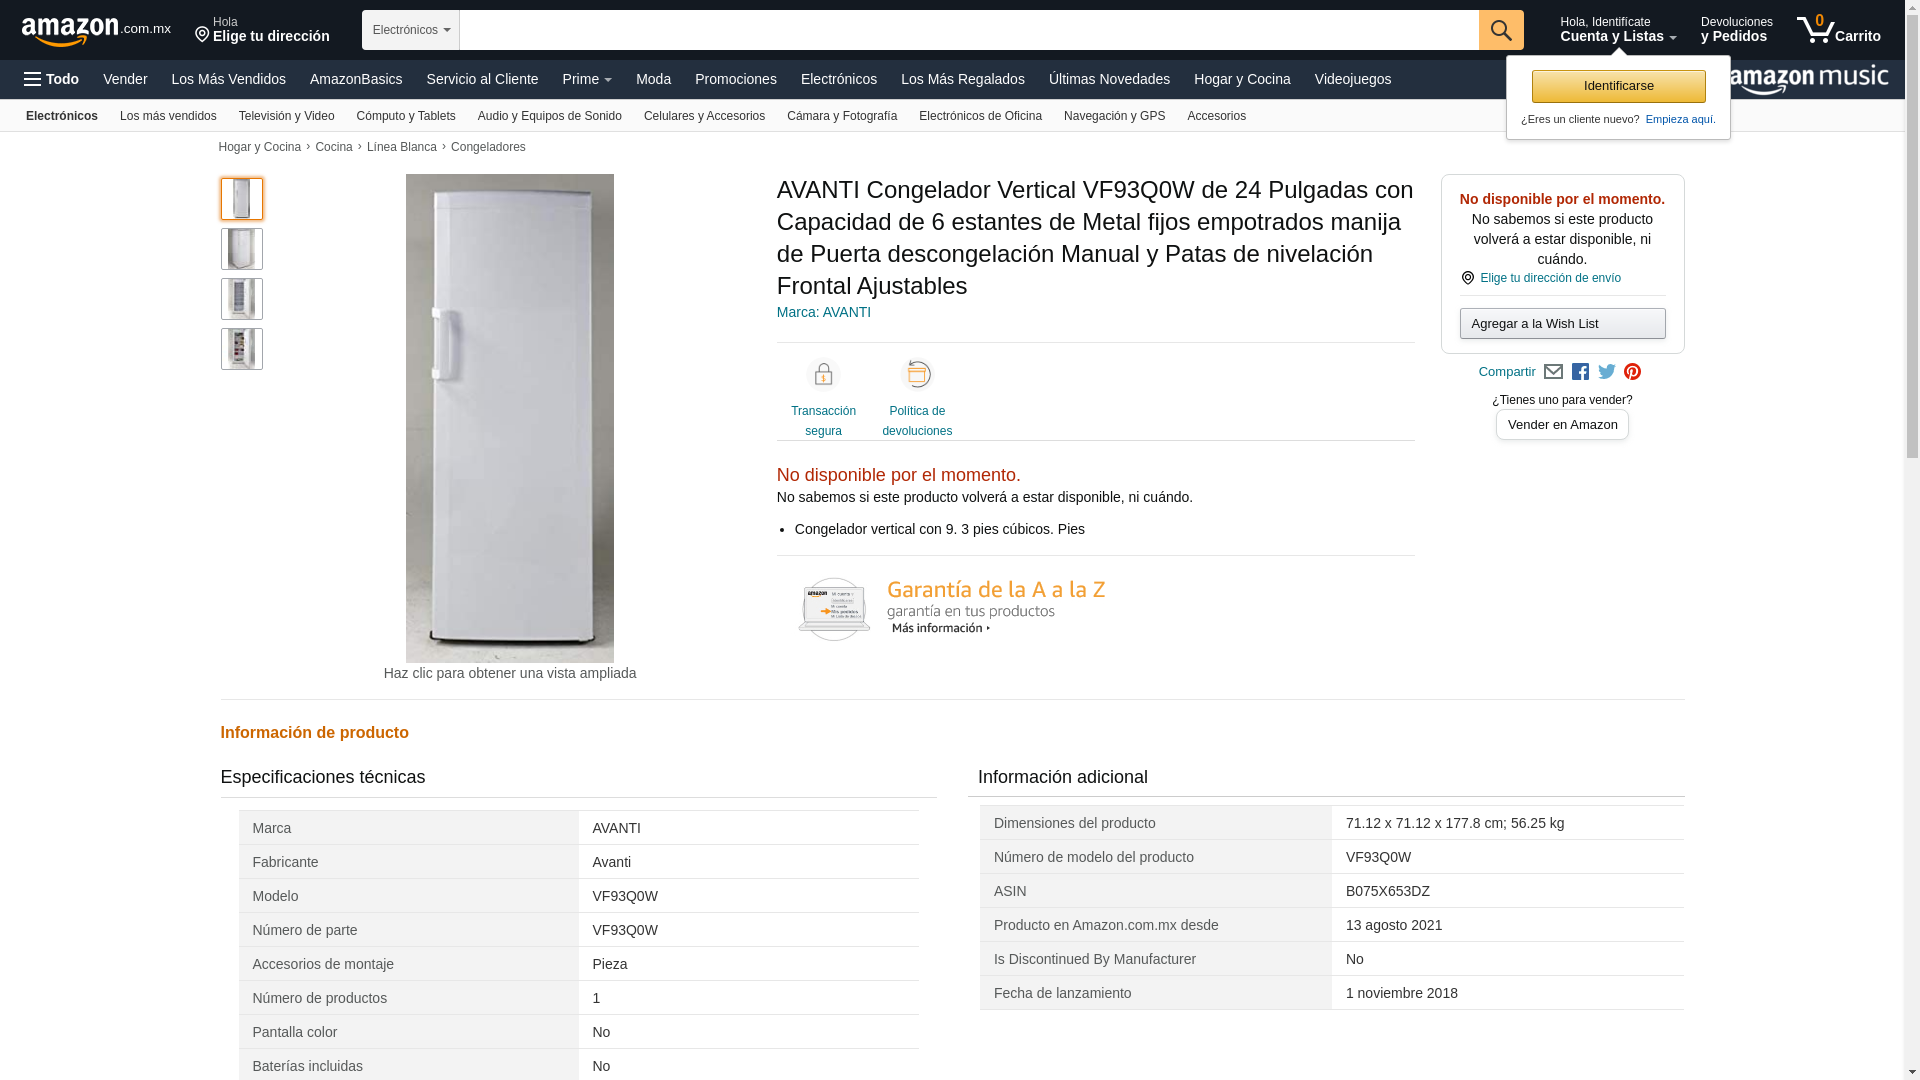Viewport: 1920px width, 1080px height.
Task: Click the Transacción segura lock icon
Action: (823, 374)
